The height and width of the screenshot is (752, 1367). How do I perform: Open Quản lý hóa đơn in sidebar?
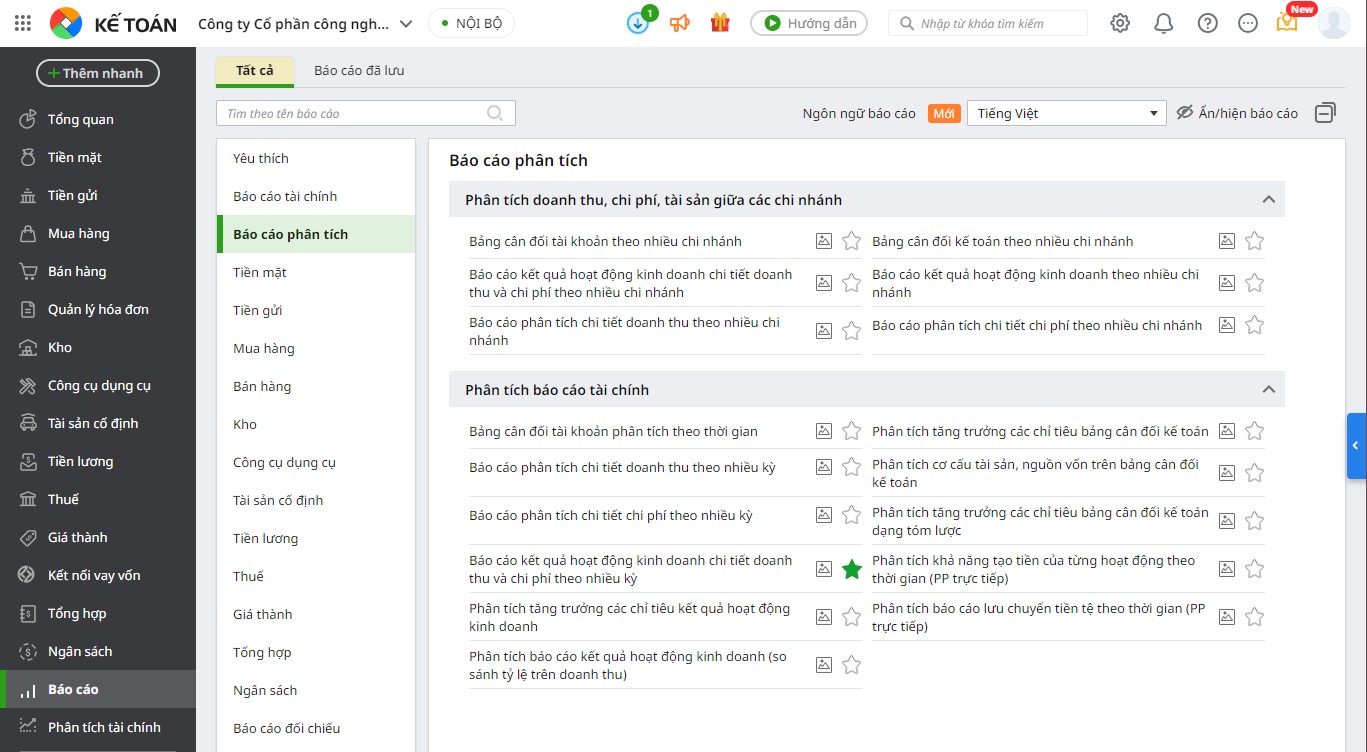(x=98, y=309)
